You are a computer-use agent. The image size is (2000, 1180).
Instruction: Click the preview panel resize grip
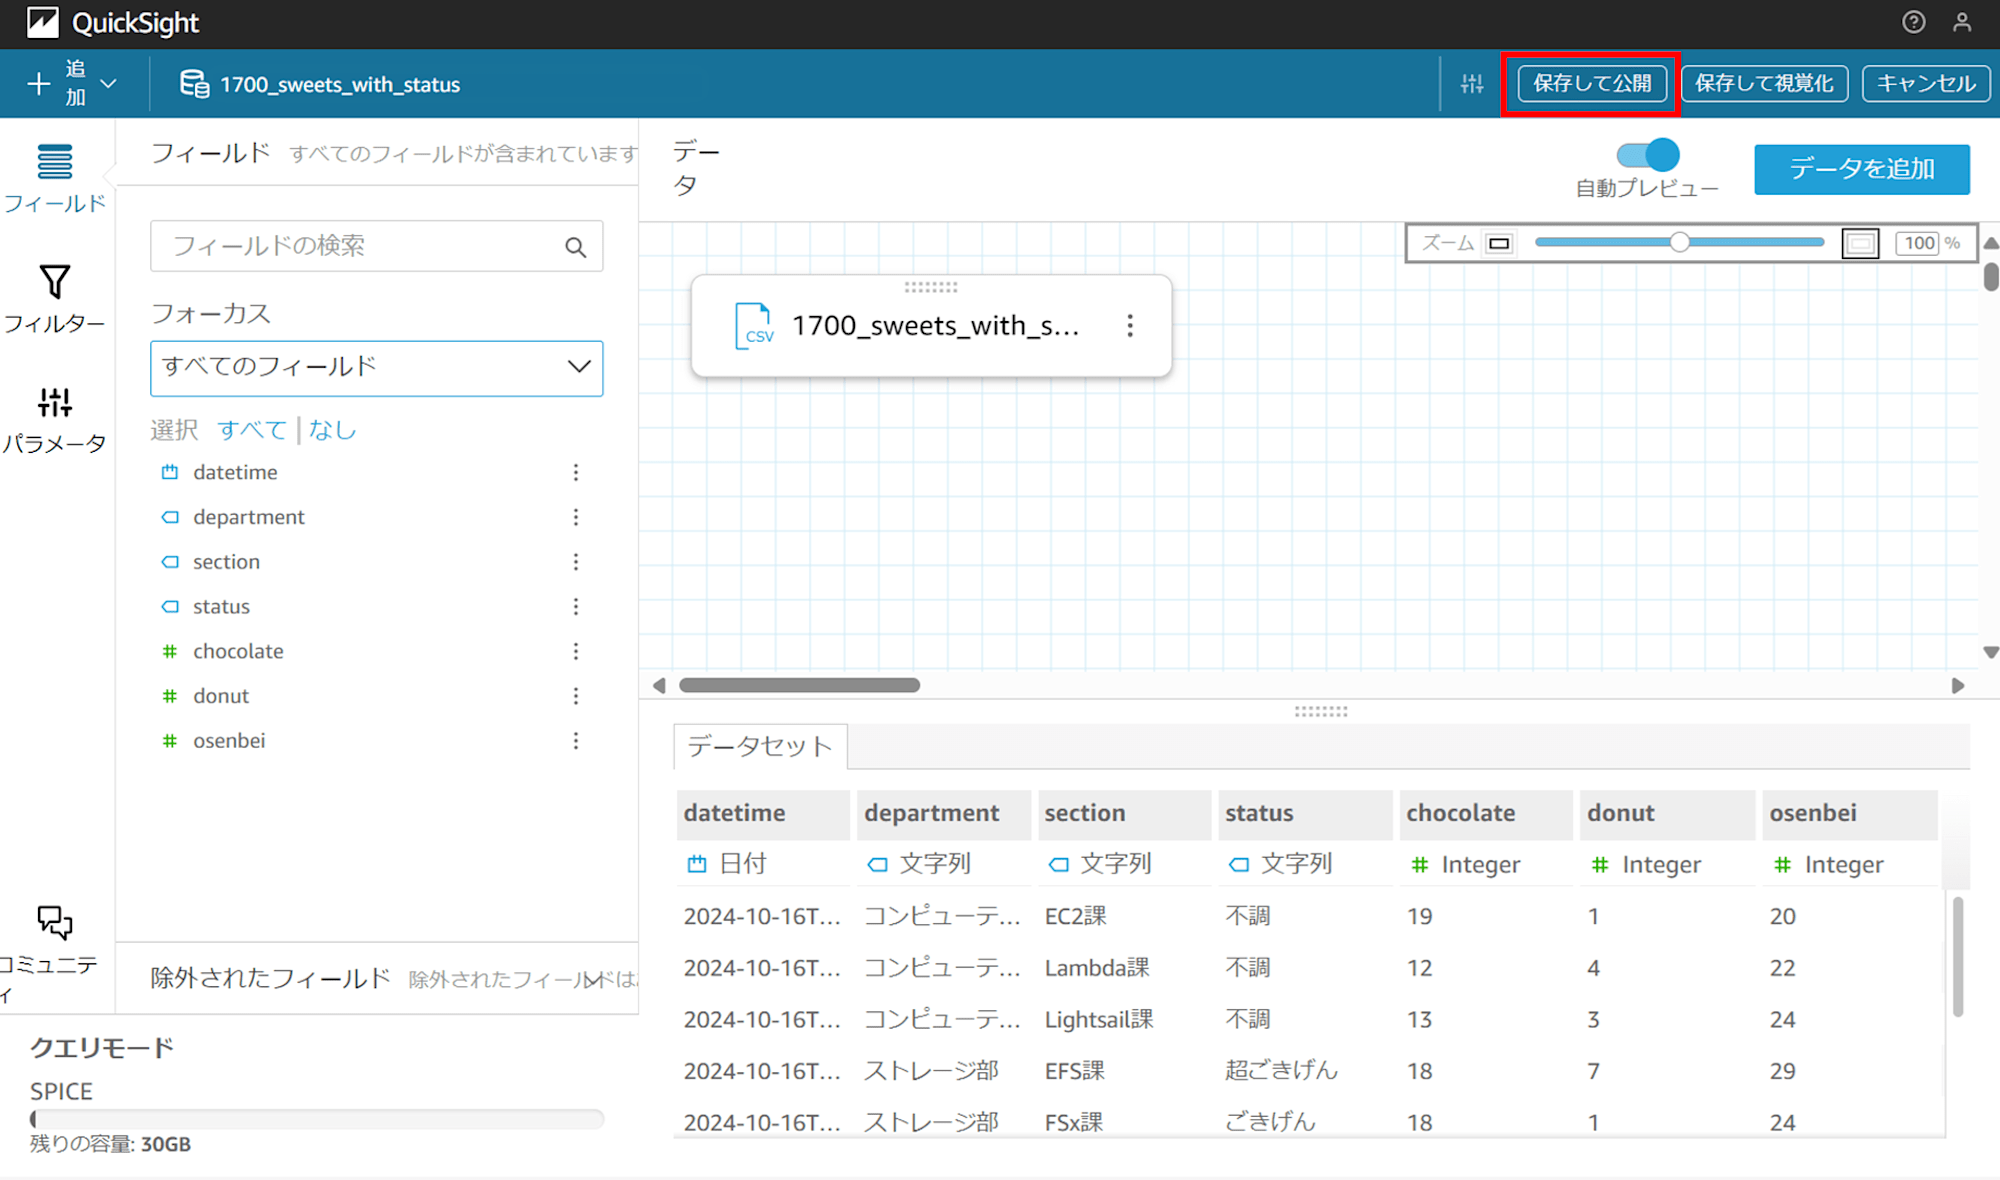tap(1321, 712)
